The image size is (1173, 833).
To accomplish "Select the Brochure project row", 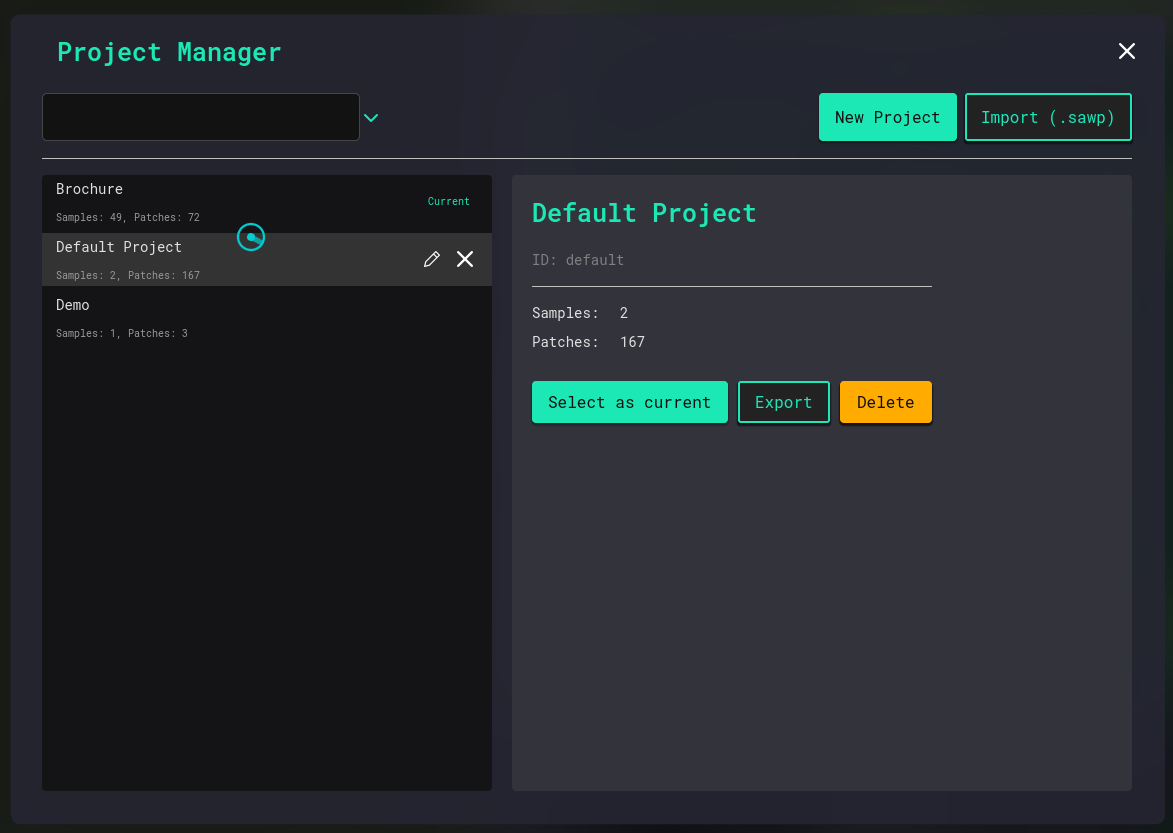I will (267, 203).
